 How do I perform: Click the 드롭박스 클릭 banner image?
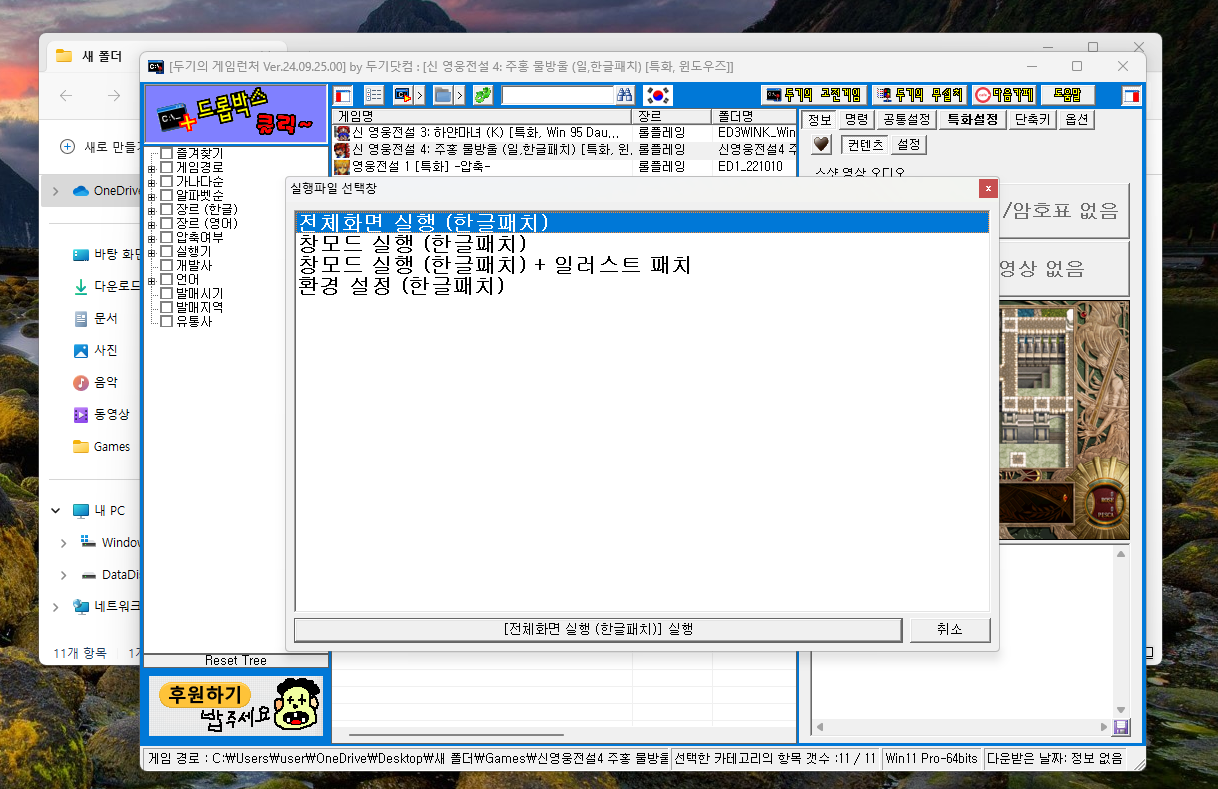(x=236, y=113)
